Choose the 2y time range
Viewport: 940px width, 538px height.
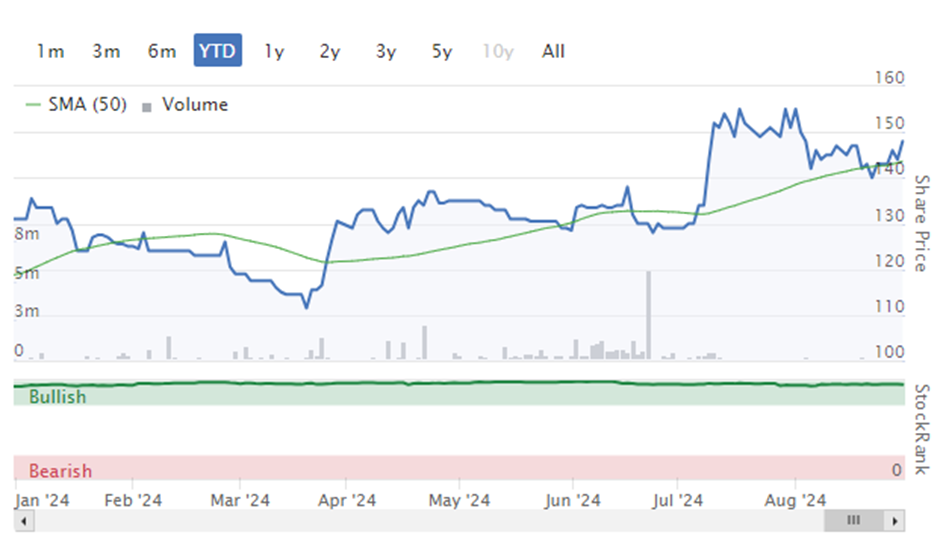[330, 51]
